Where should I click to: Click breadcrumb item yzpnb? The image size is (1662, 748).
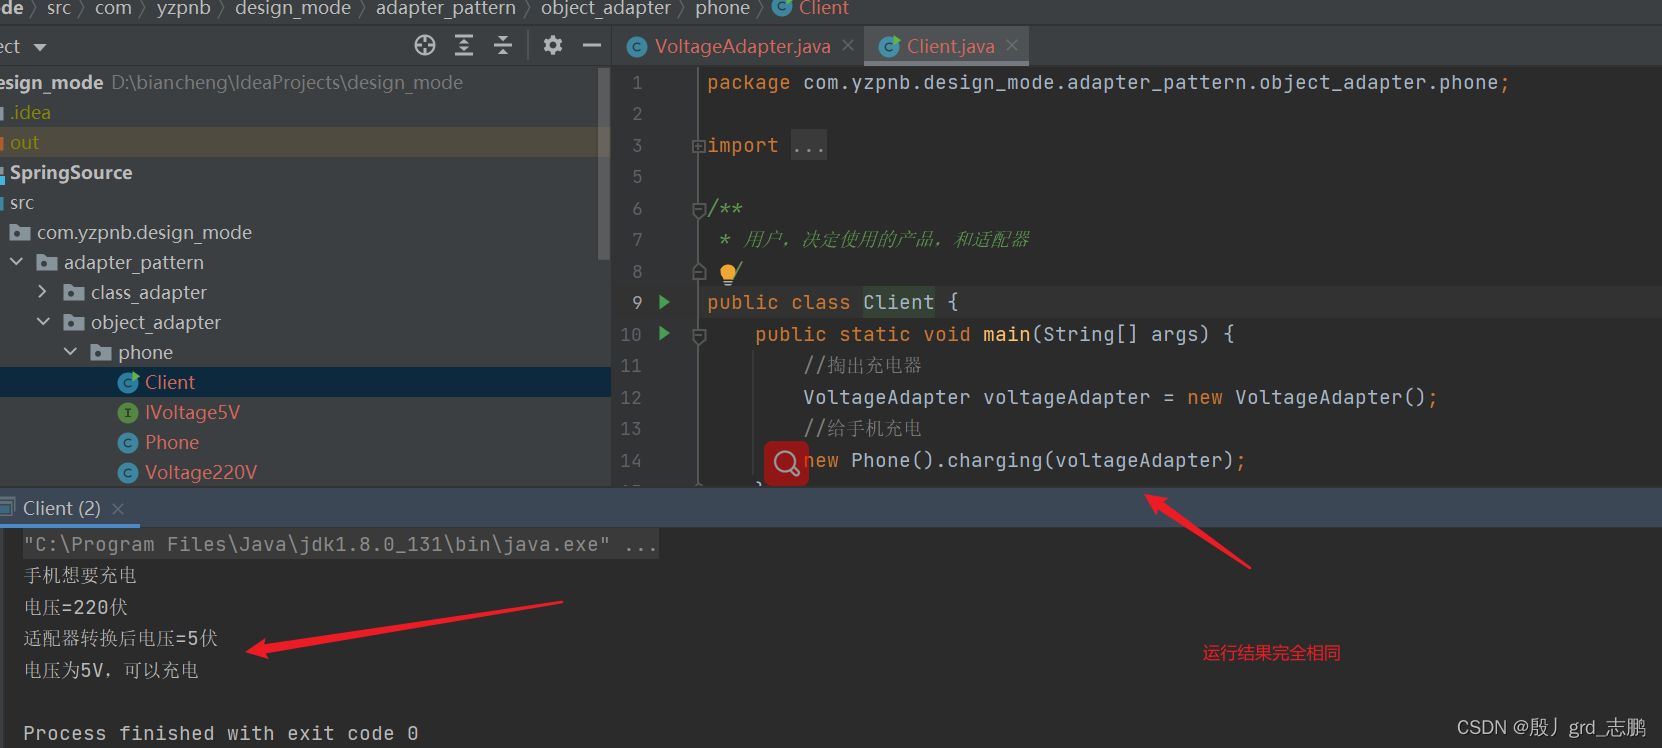click(x=184, y=9)
